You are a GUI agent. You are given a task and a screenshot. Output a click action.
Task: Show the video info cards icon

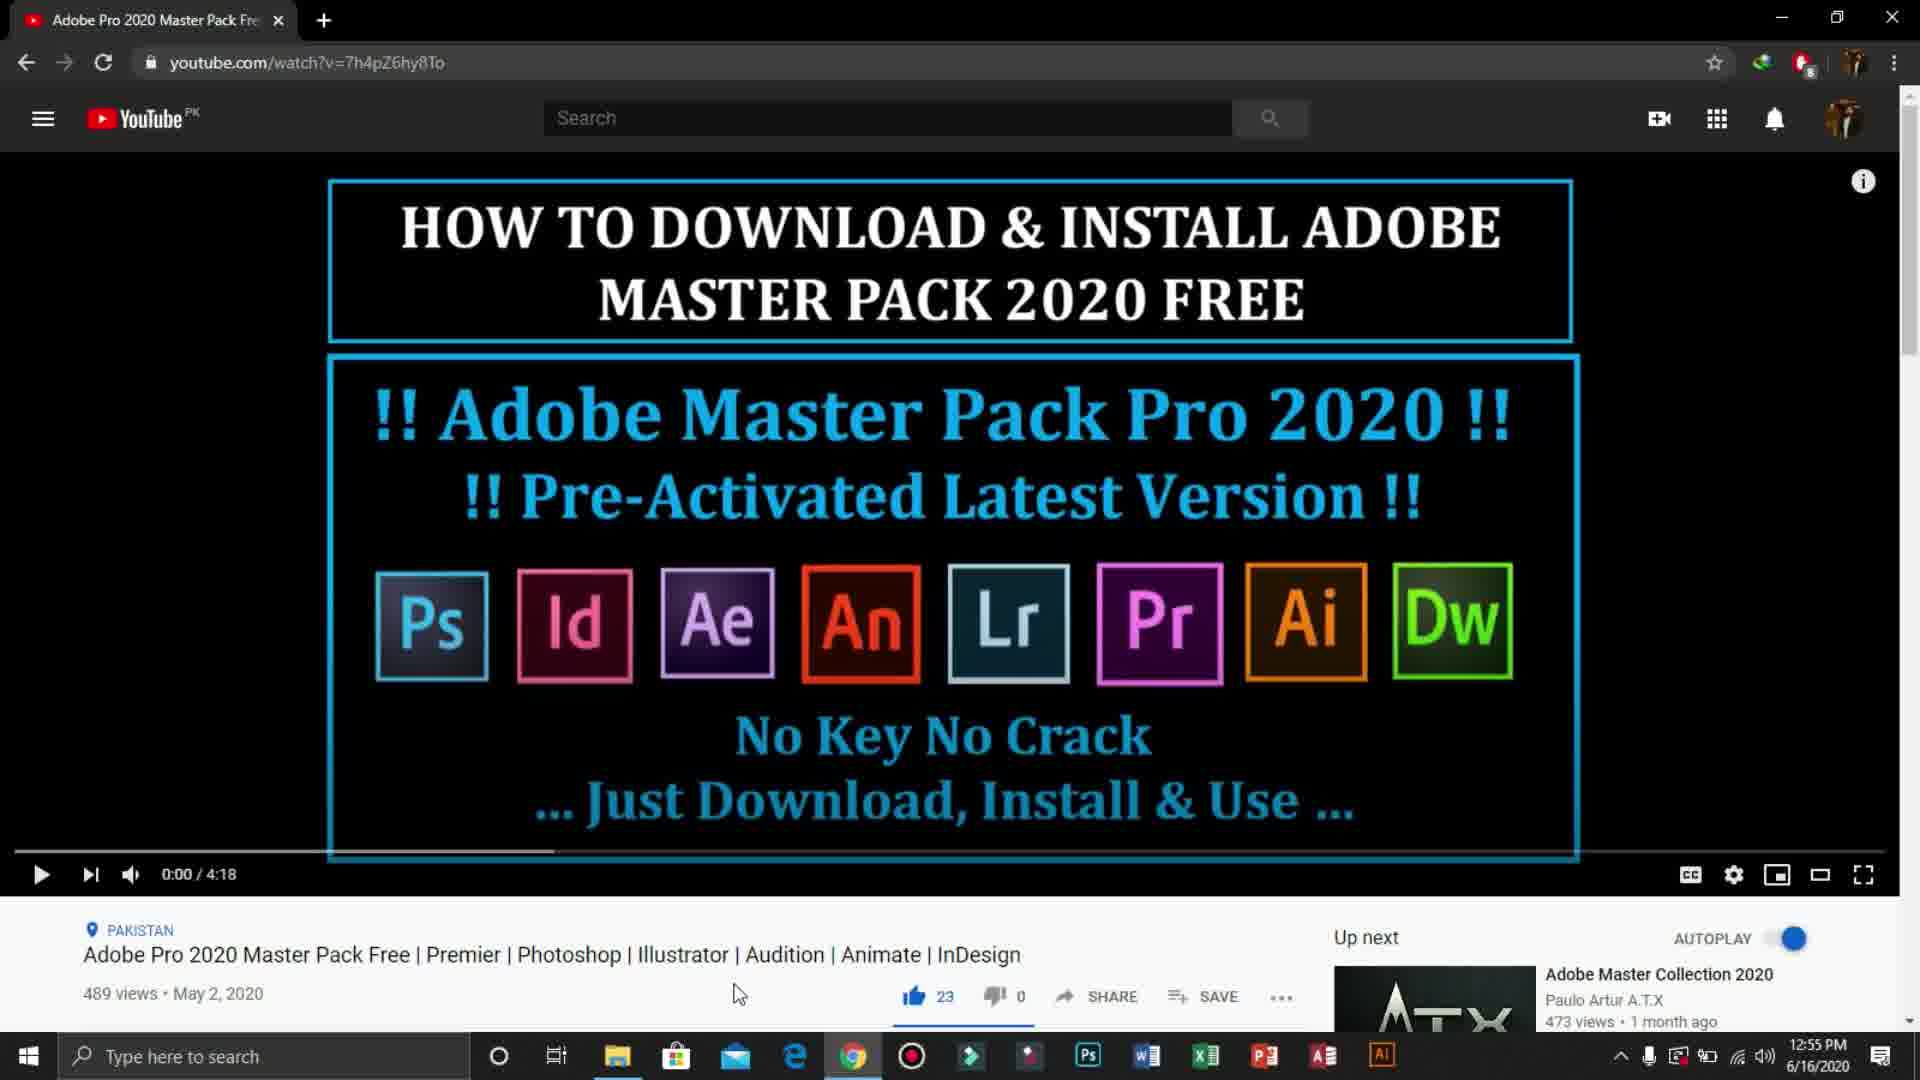tap(1863, 181)
